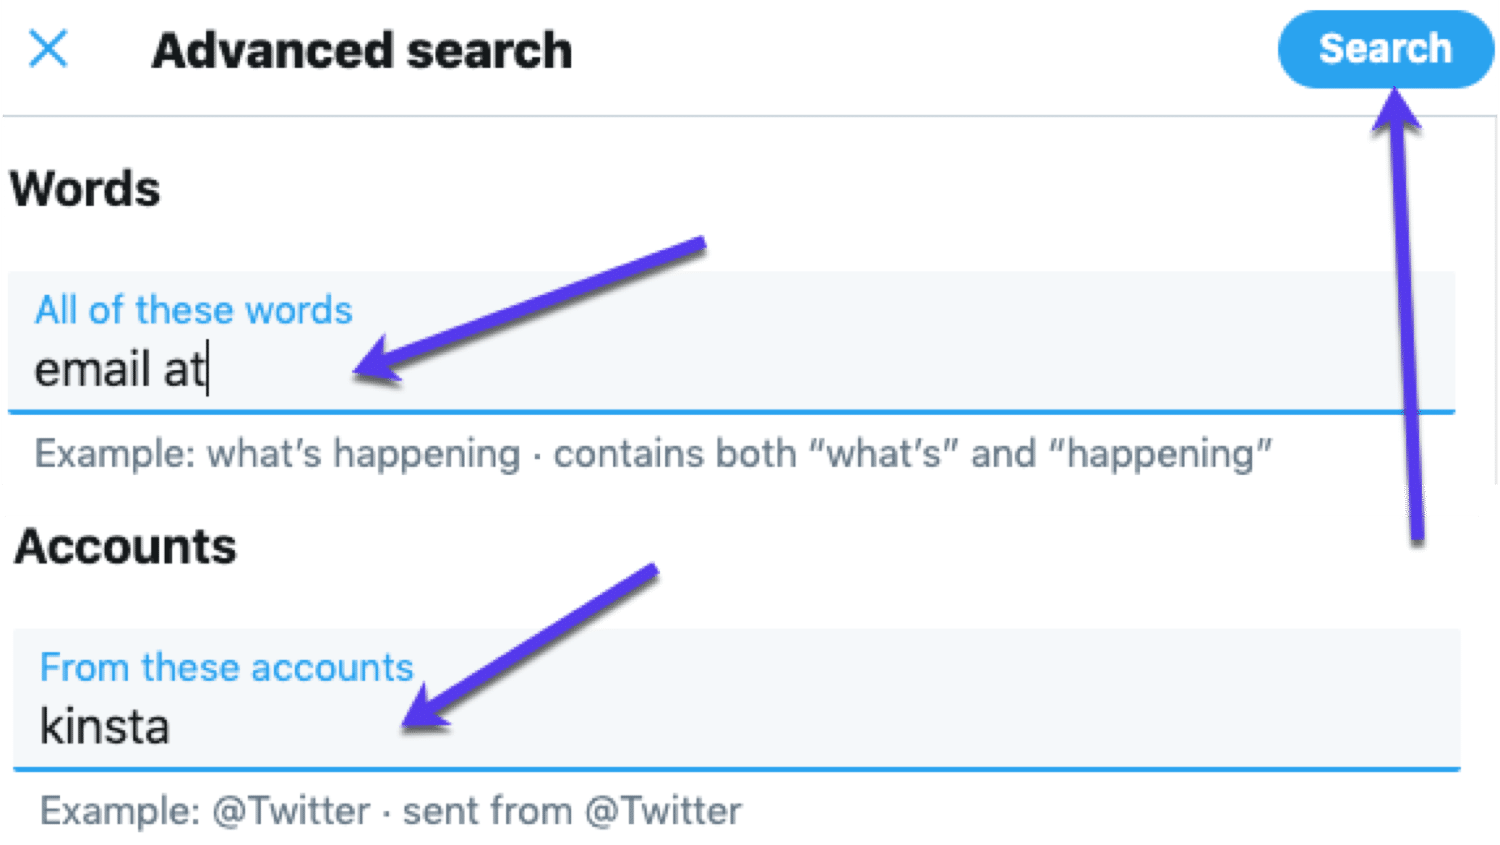Screen dimensions: 1500x845
Task: Click the Advanced search title
Action: [x=362, y=50]
